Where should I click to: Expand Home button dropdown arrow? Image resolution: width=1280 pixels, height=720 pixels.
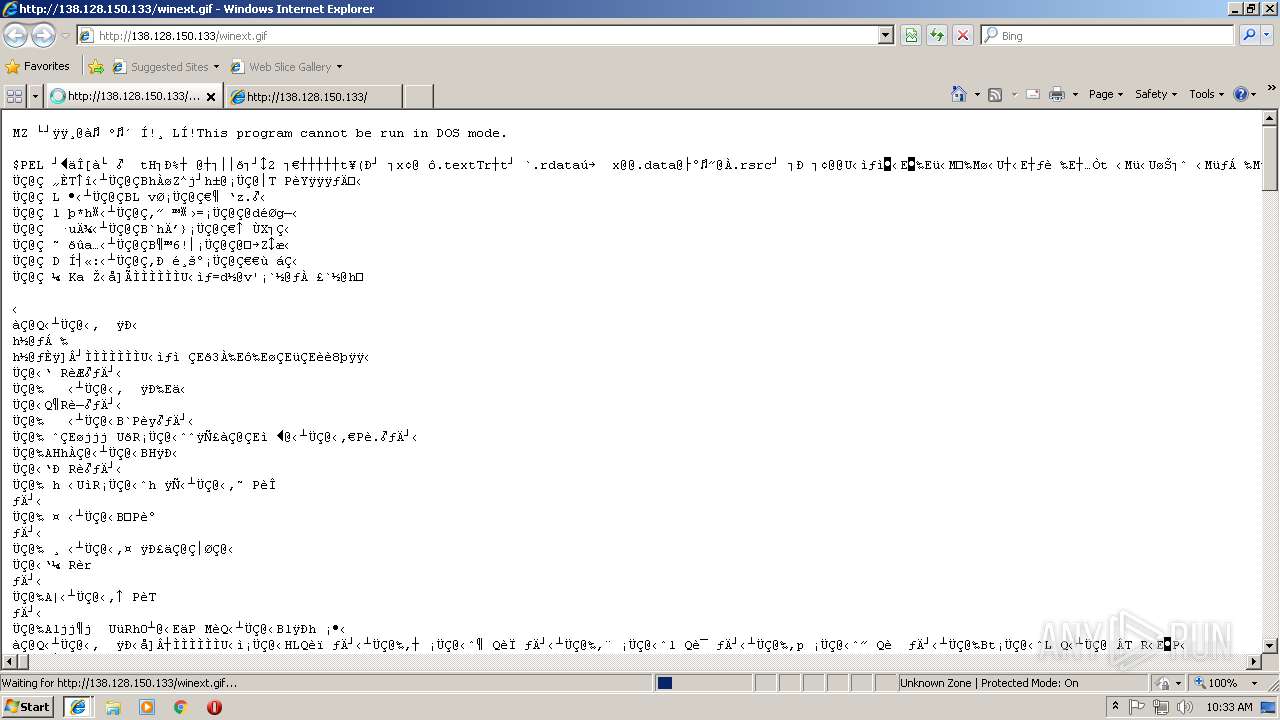977,94
